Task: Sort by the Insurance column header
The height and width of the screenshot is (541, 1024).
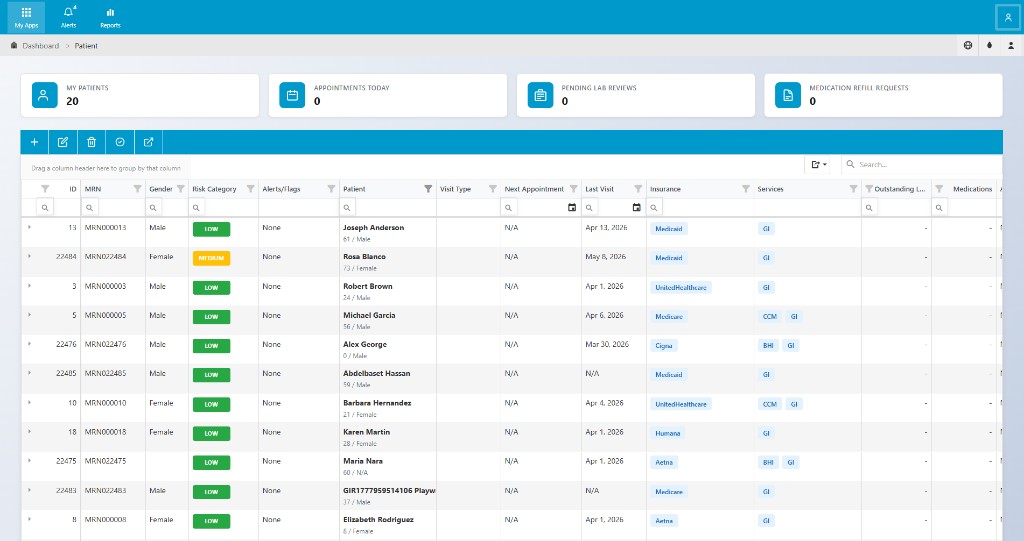Action: tap(665, 189)
